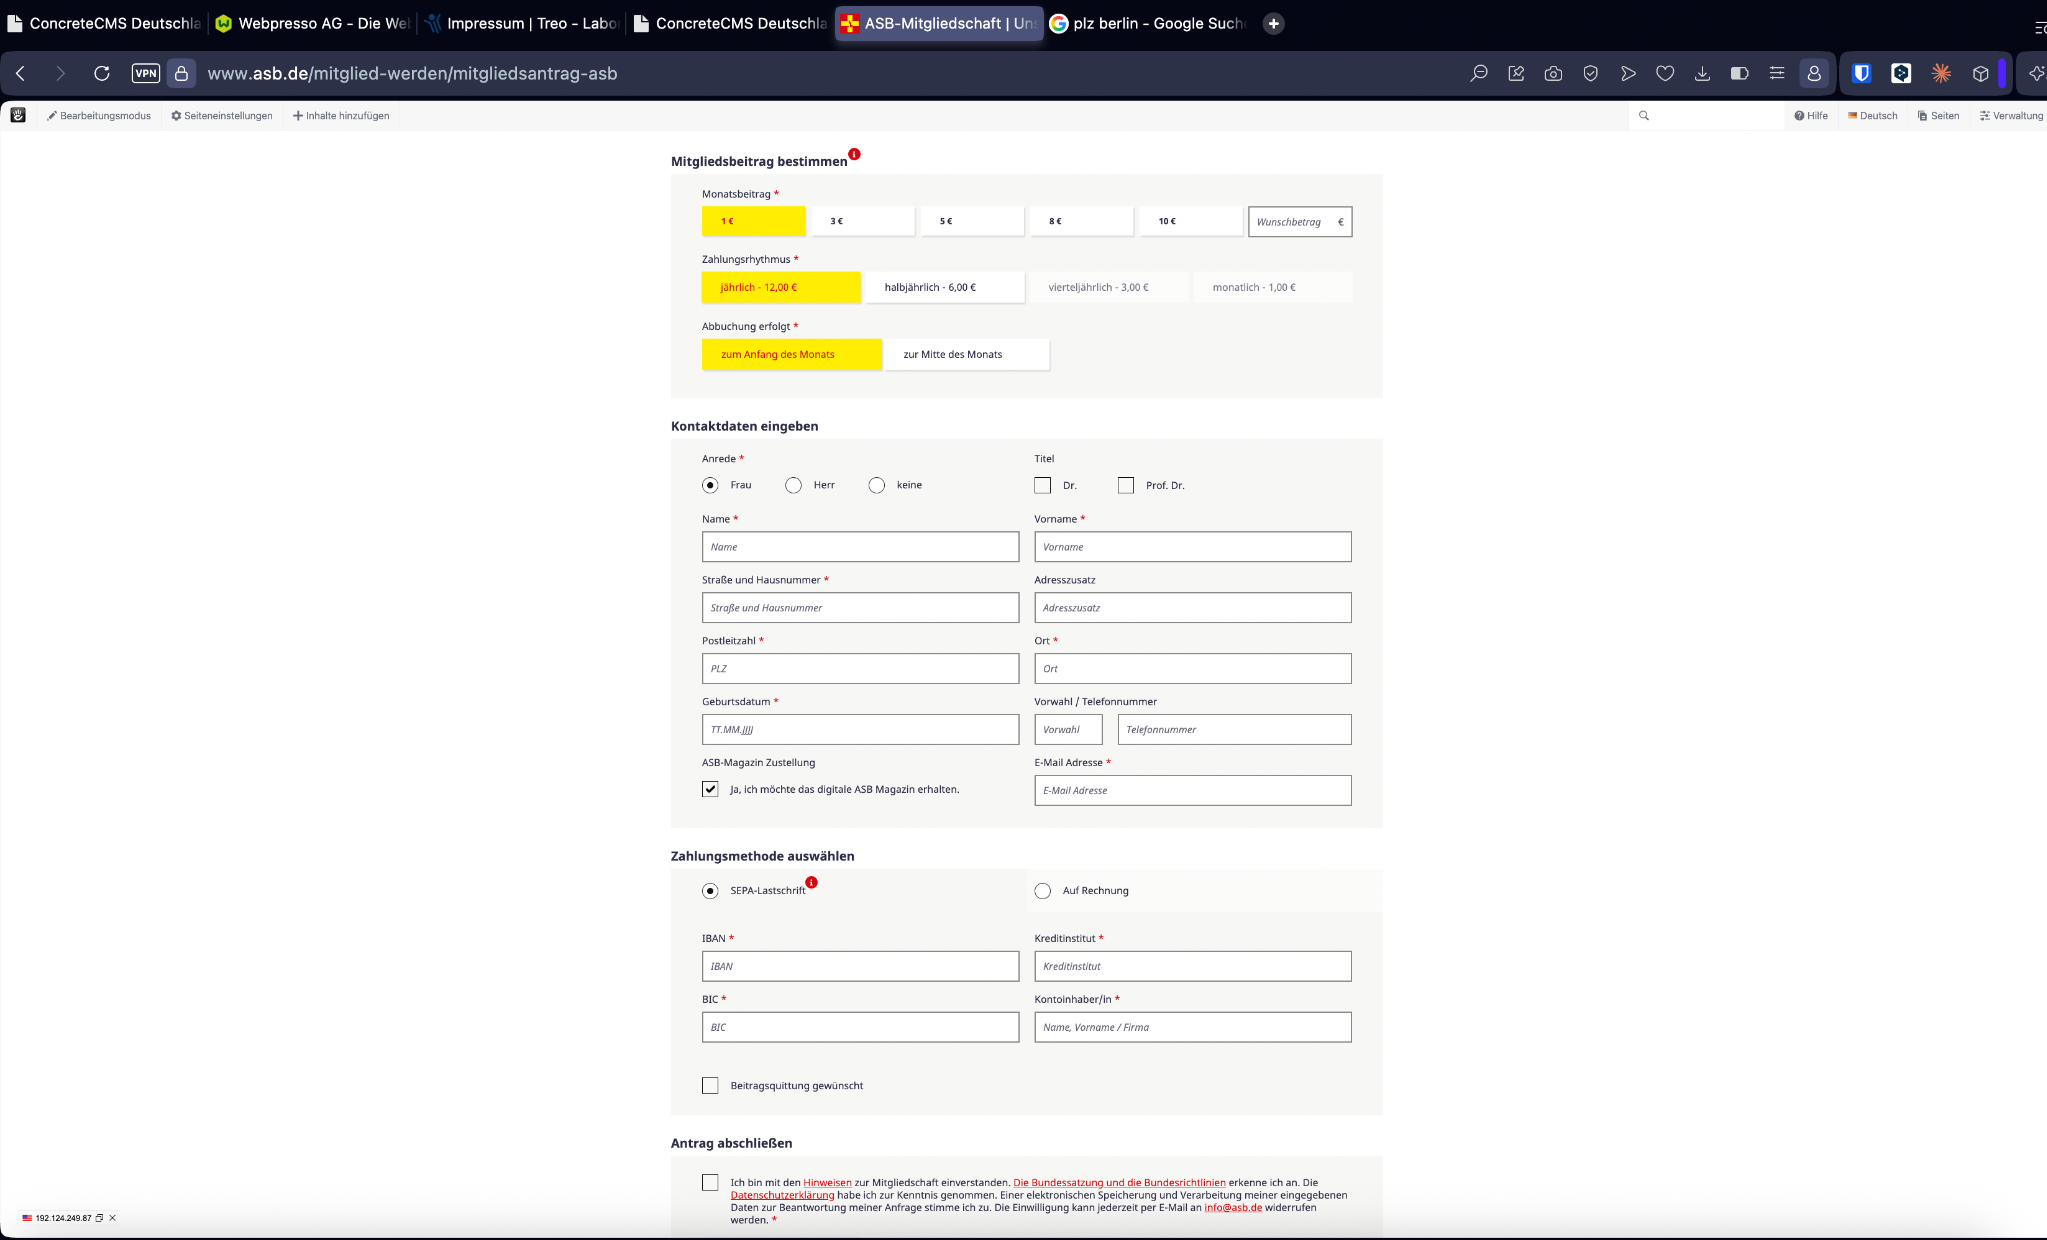Open the info@asb.de email link
This screenshot has width=2047, height=1240.
click(1233, 1207)
